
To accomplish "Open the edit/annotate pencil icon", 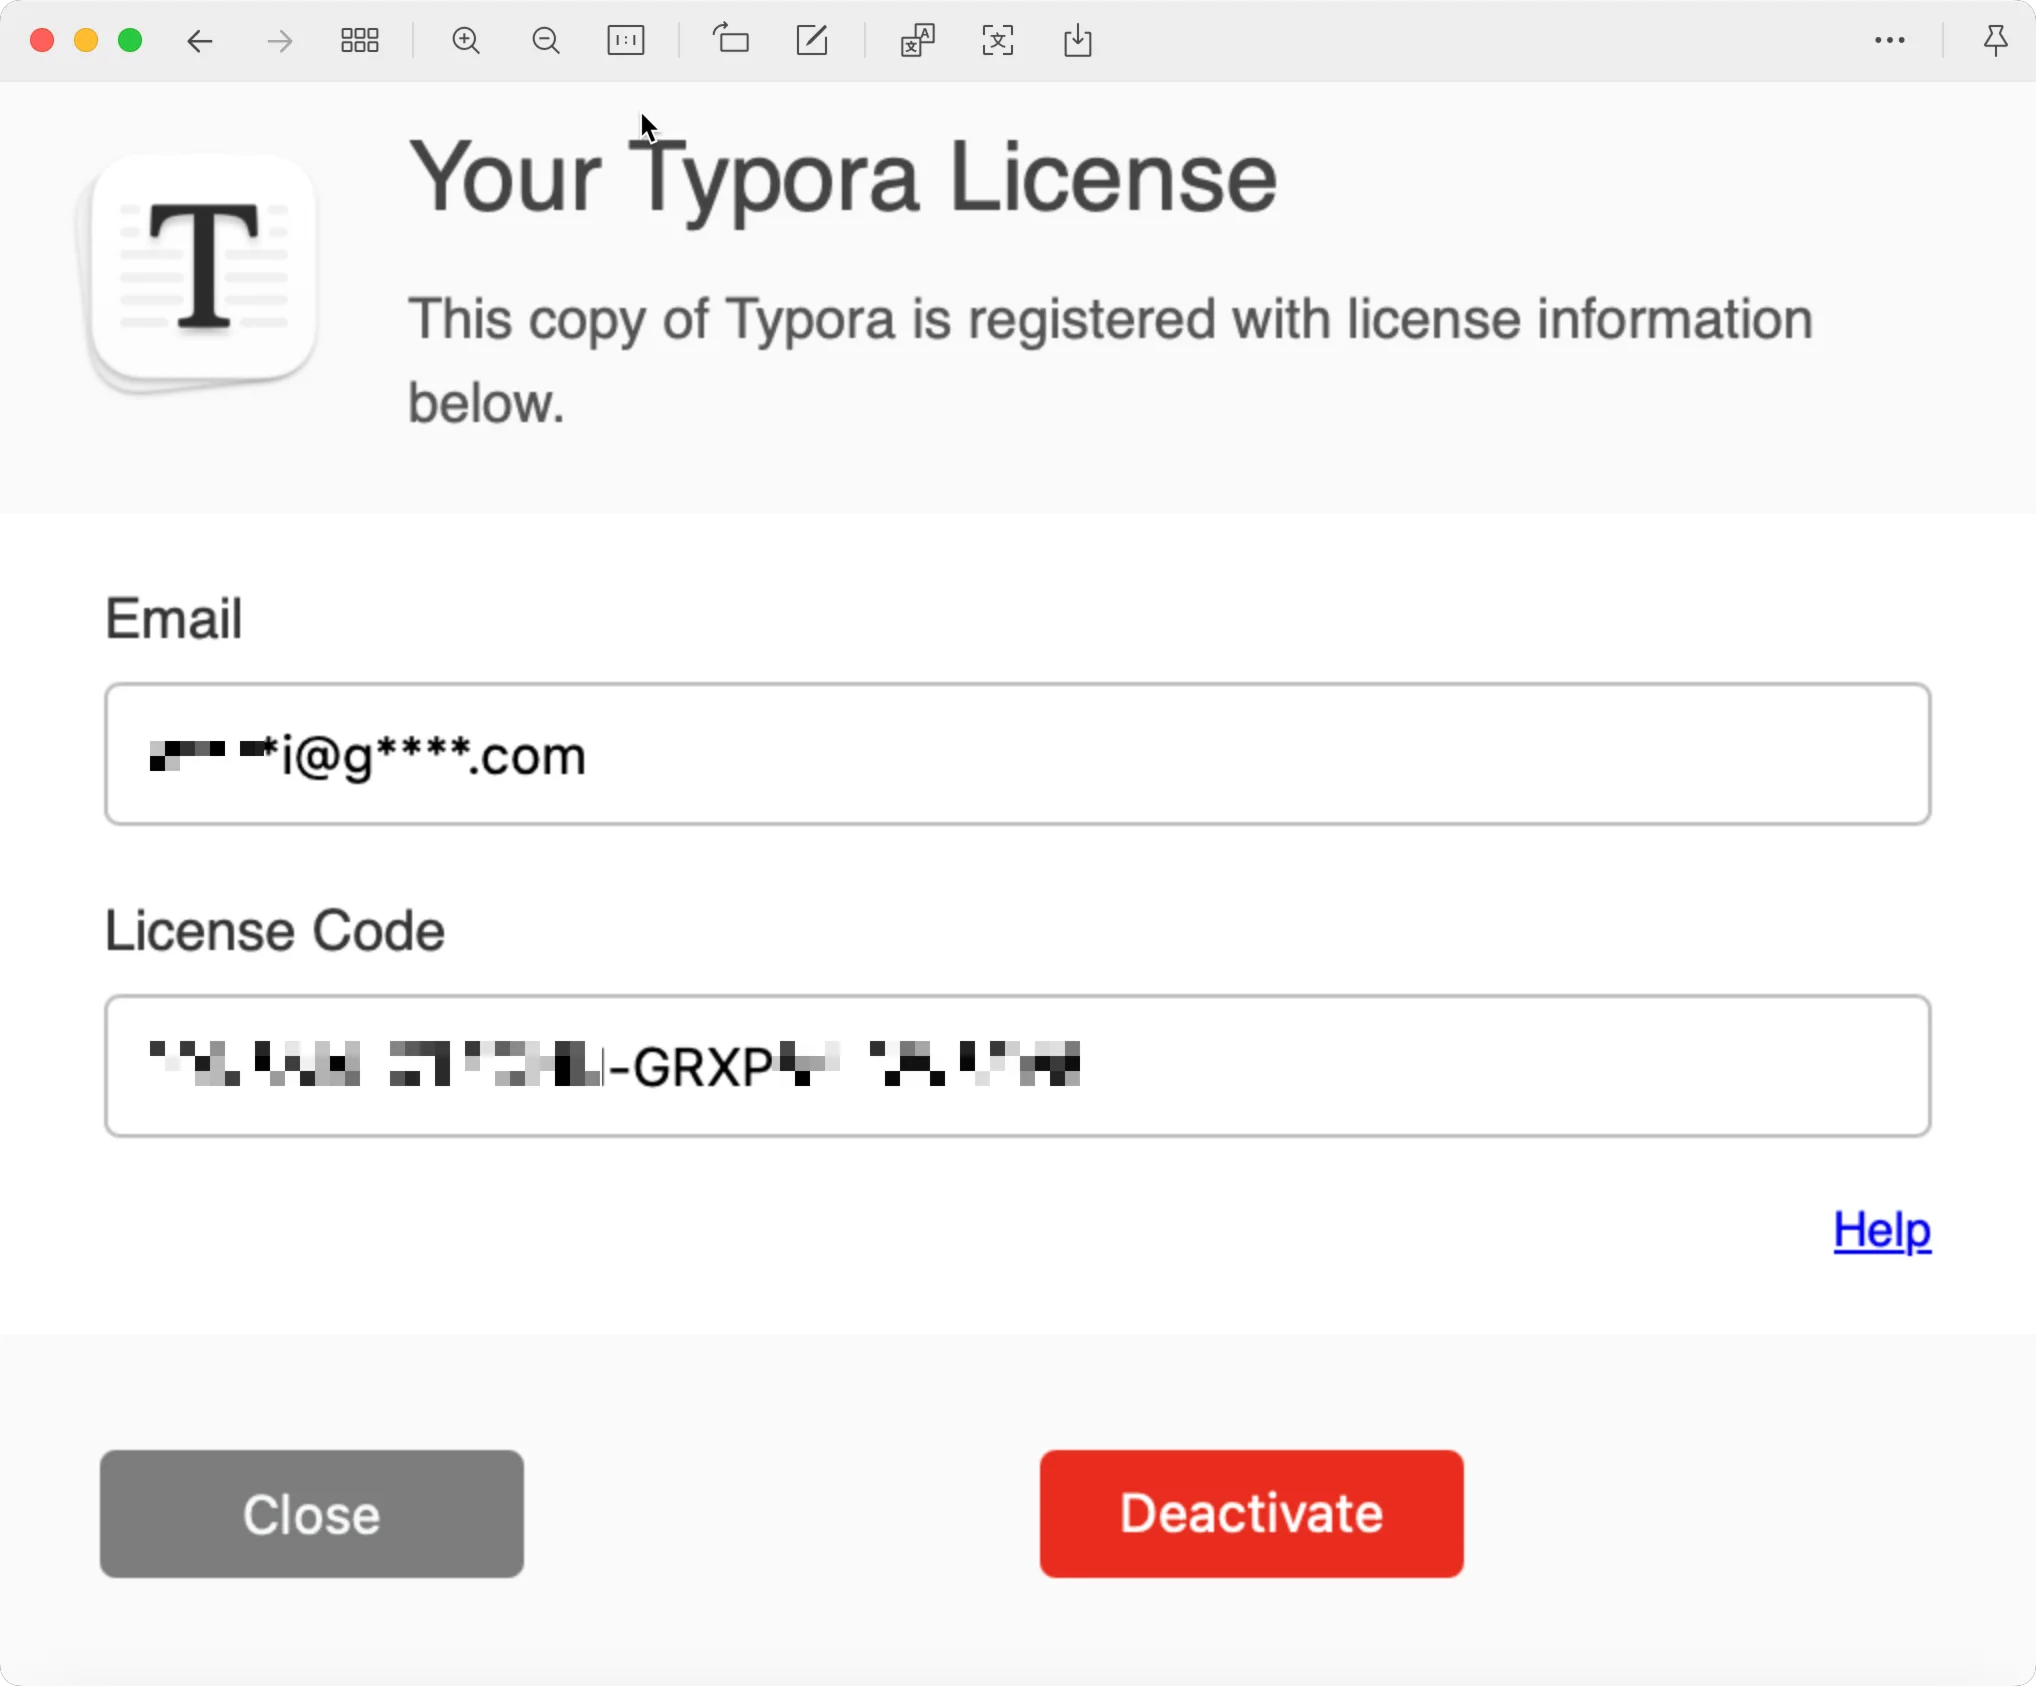I will coord(812,40).
